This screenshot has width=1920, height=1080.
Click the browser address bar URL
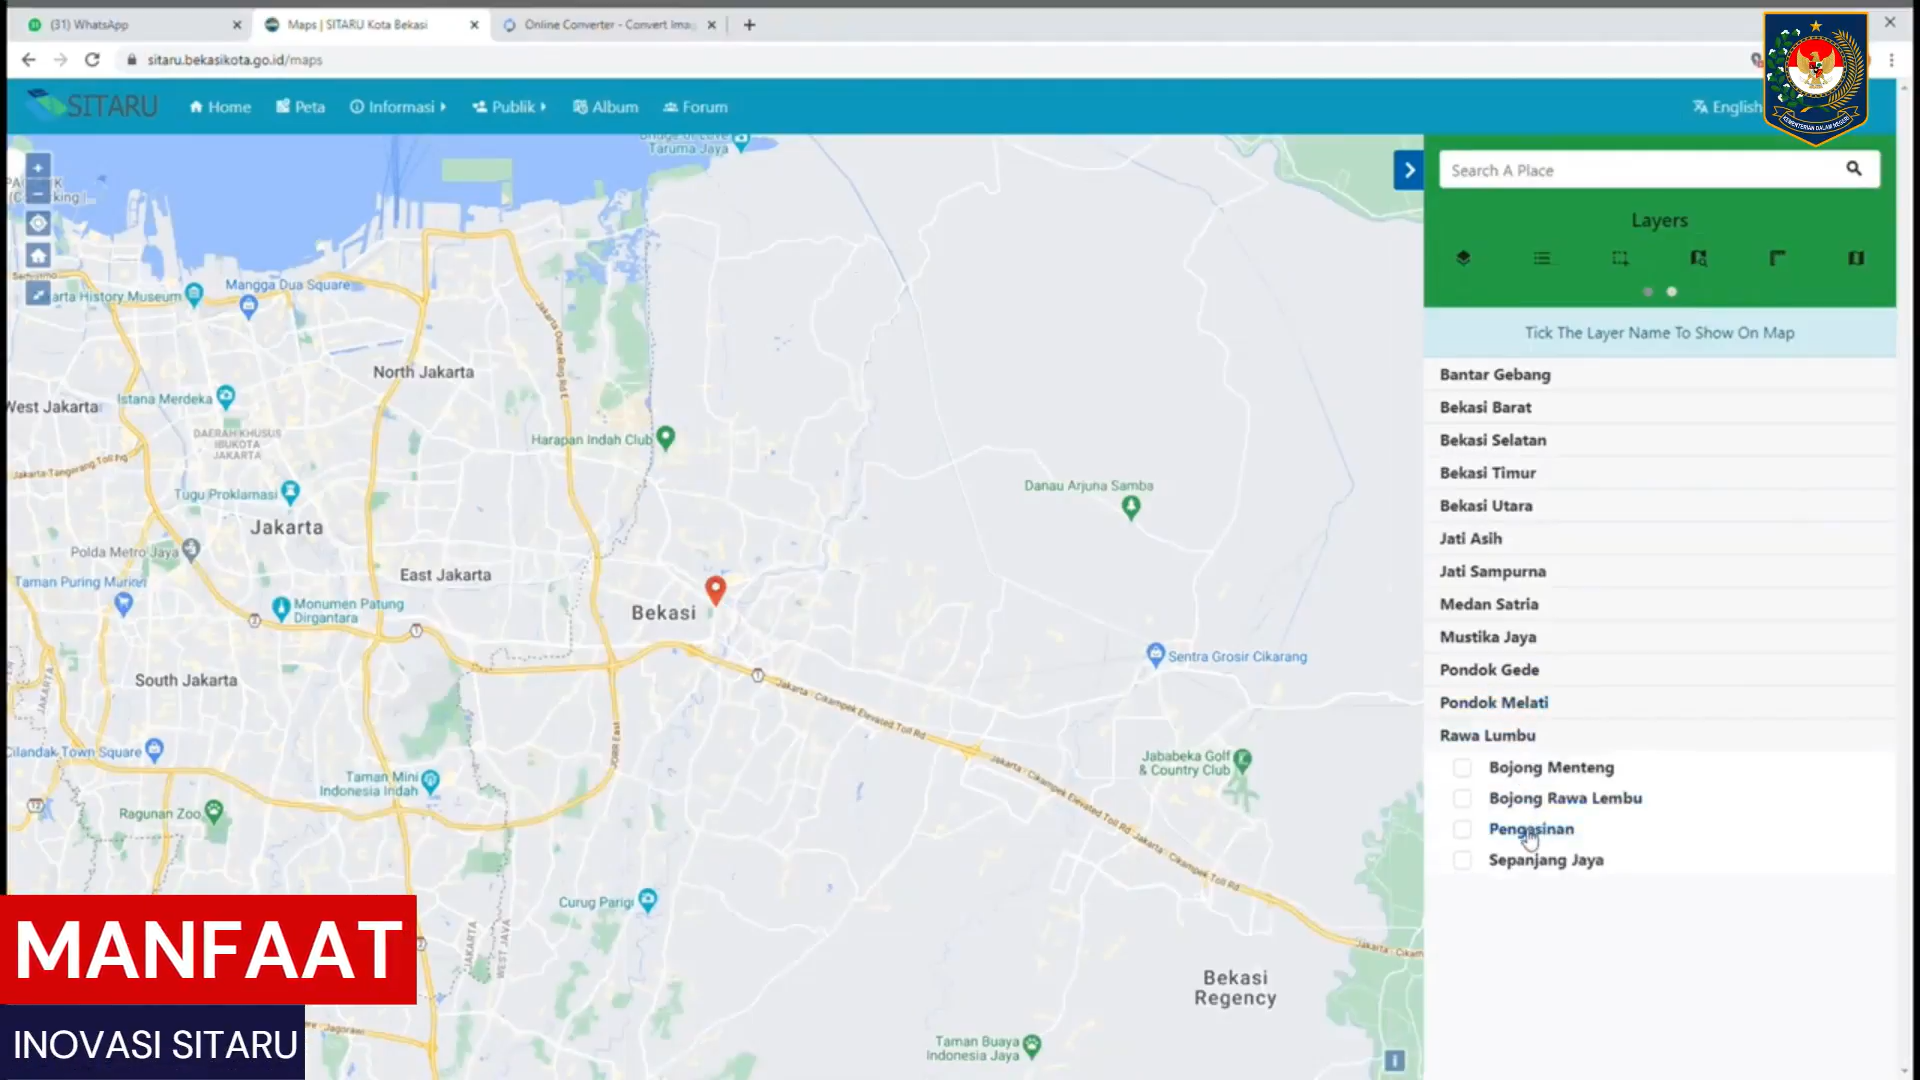[235, 60]
